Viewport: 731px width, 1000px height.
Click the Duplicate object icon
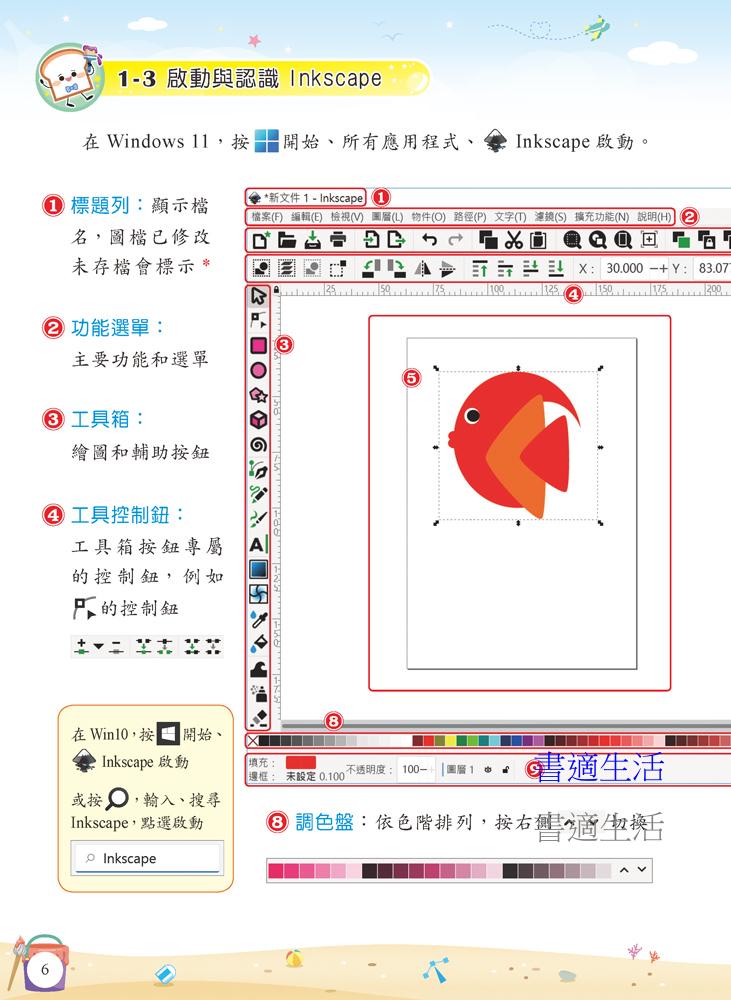pos(681,240)
